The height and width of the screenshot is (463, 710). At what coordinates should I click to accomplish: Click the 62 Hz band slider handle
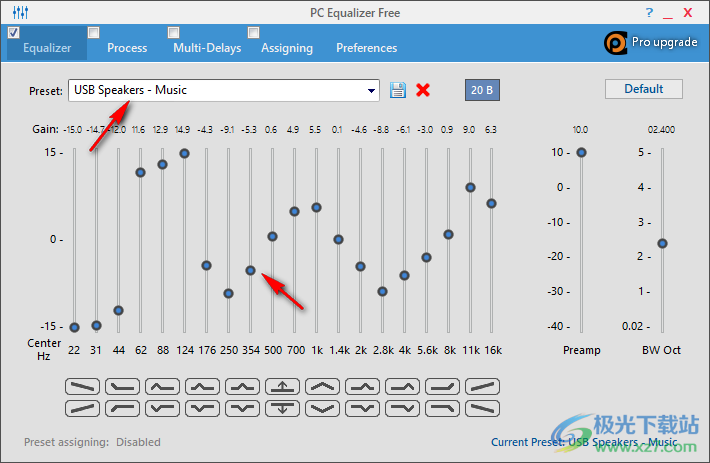click(140, 172)
